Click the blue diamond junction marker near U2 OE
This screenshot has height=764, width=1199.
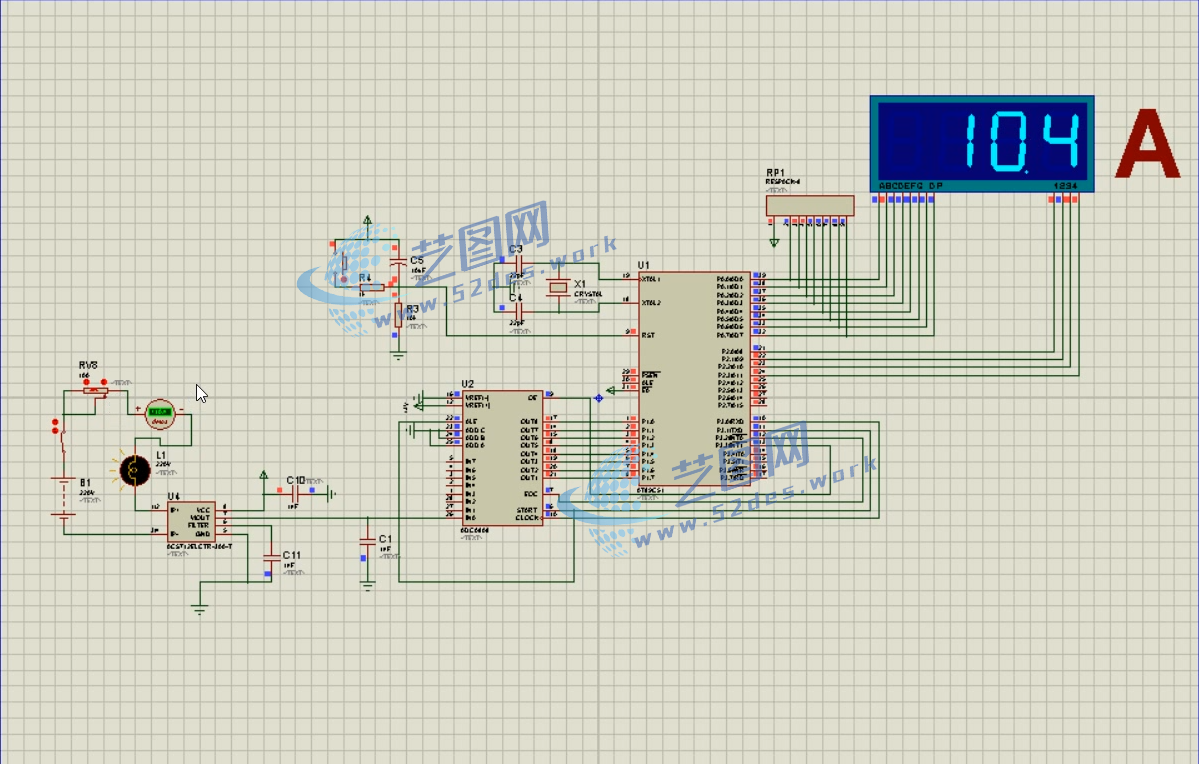(x=599, y=398)
